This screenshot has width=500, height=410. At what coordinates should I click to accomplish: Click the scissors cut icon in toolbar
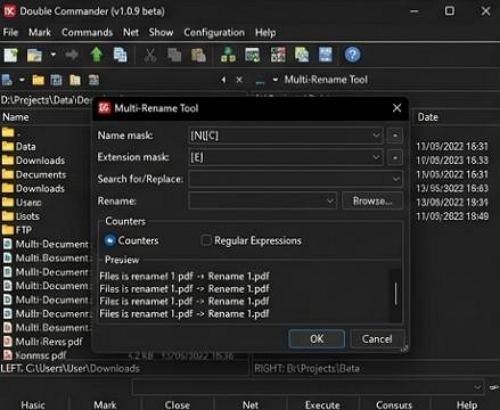tap(150, 55)
